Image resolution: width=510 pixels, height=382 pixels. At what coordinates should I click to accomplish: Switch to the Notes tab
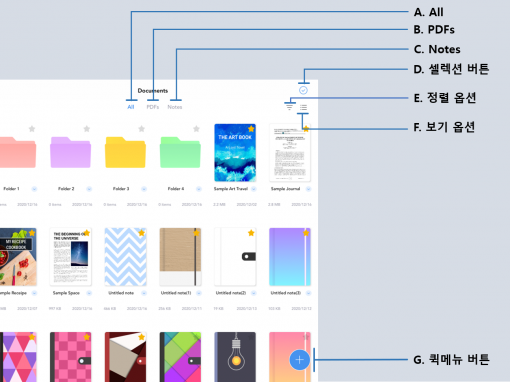coord(175,107)
